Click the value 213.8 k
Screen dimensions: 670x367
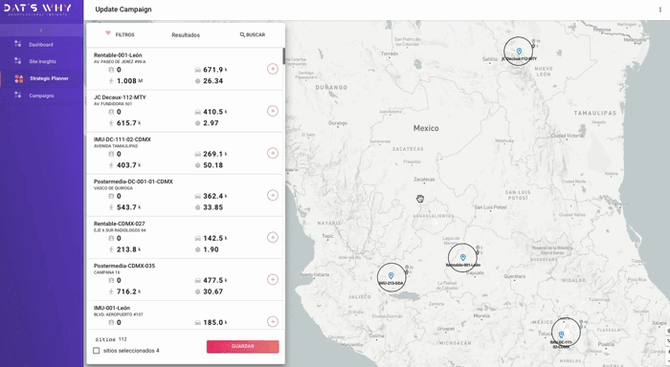coord(129,249)
